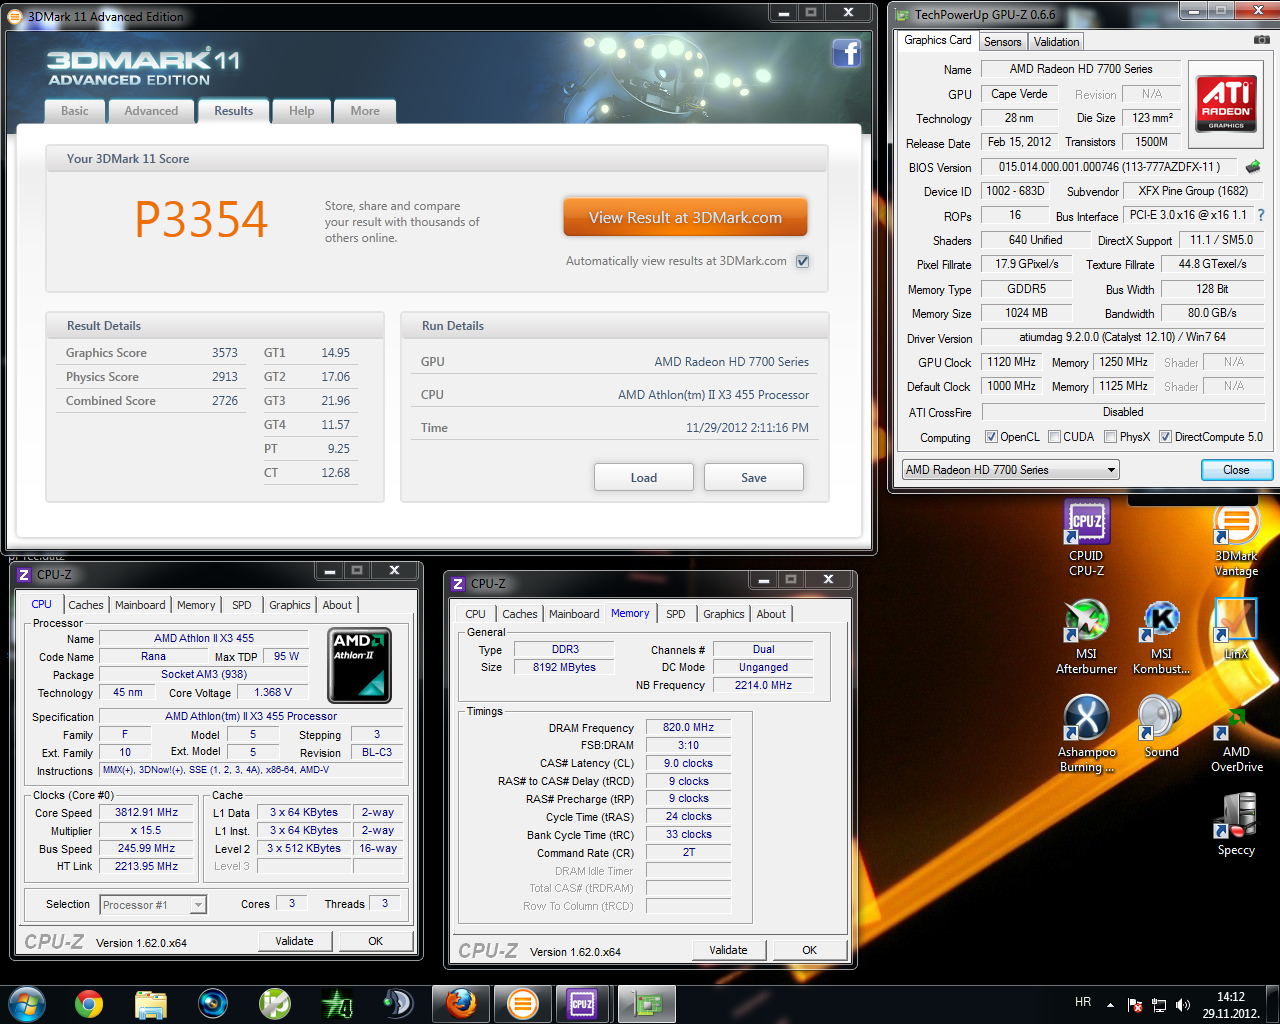The height and width of the screenshot is (1024, 1280).
Task: Click the BIOS Version field in GPU-Z
Action: point(1109,167)
